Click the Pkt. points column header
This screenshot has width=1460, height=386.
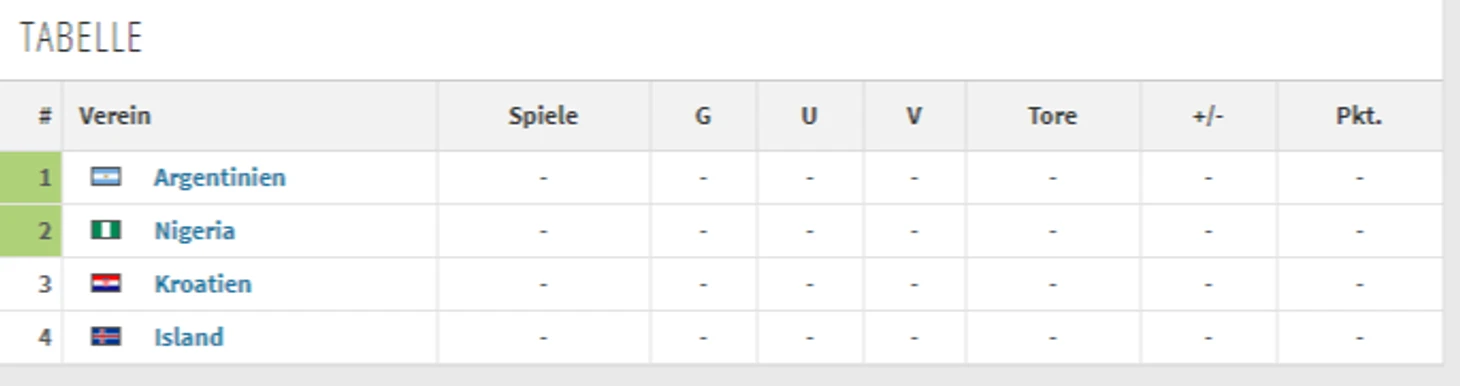(1359, 116)
